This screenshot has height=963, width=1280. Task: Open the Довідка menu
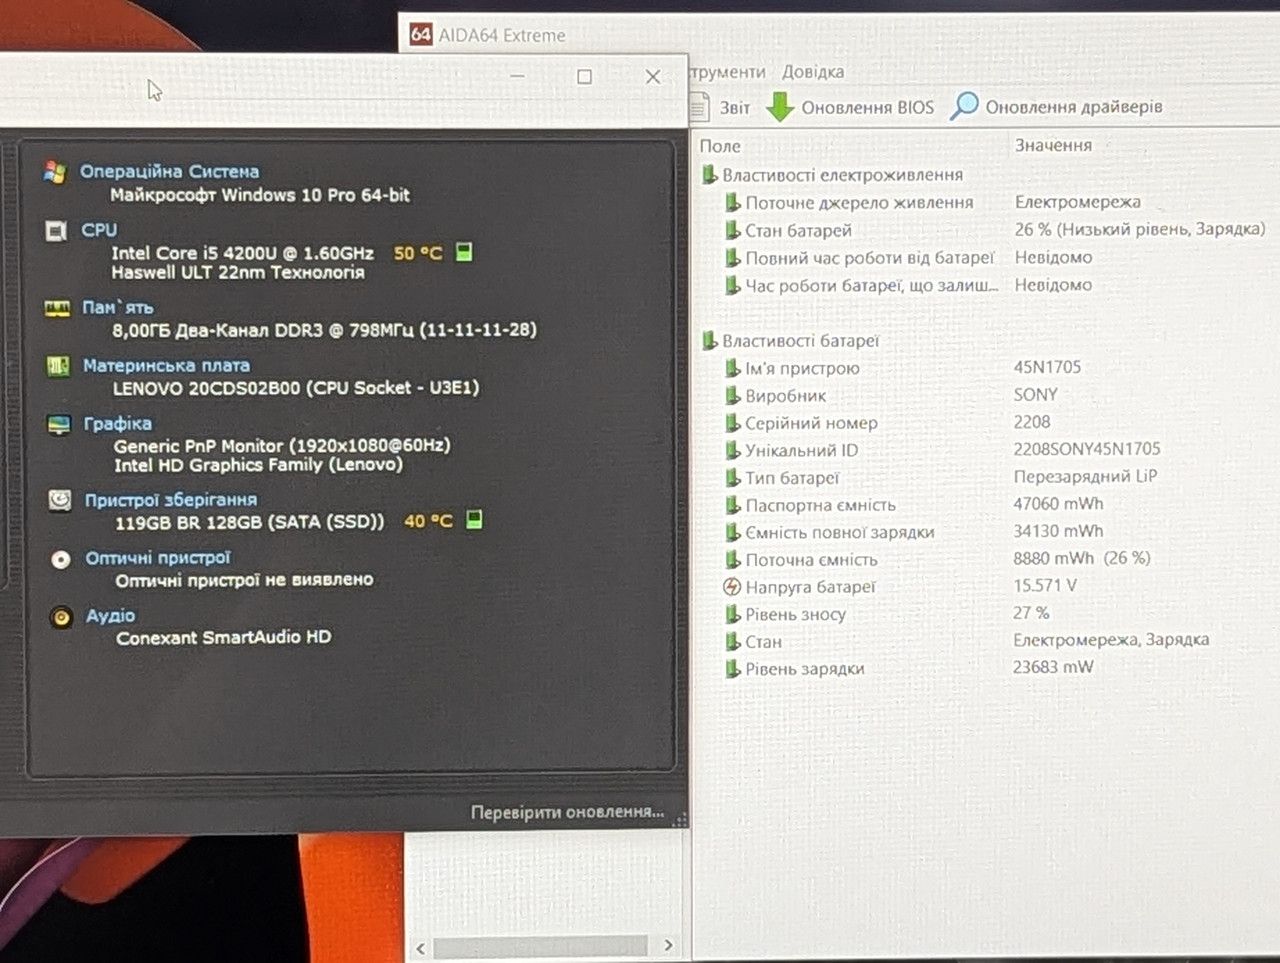click(x=813, y=72)
